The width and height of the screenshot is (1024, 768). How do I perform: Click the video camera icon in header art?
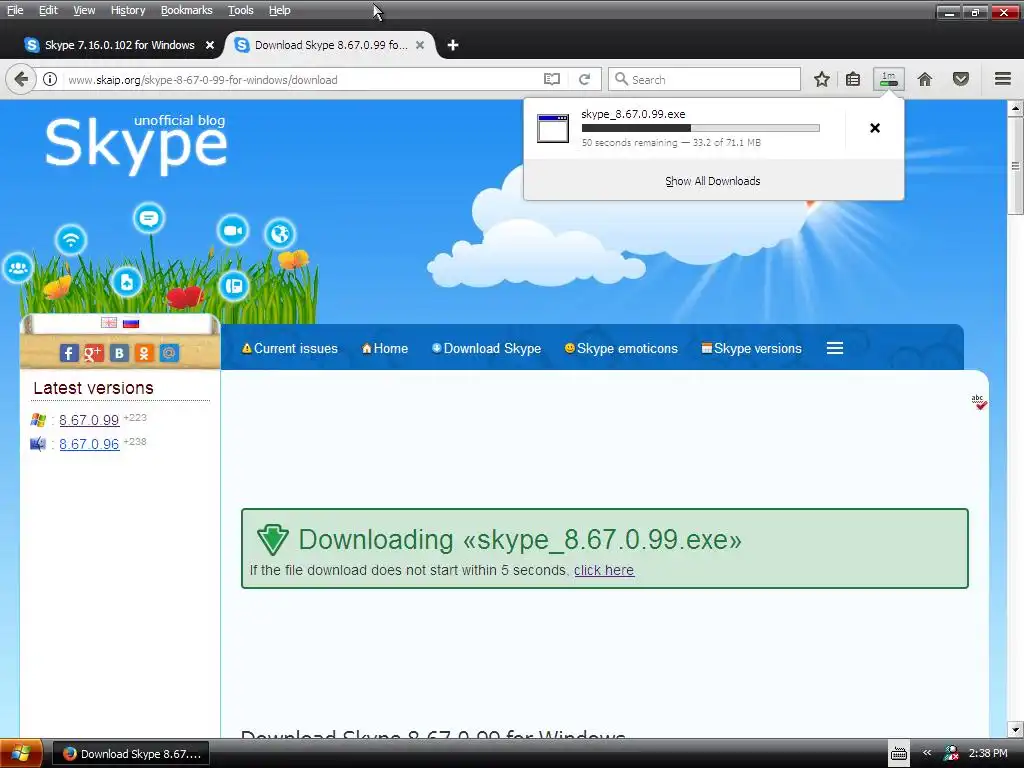tap(232, 231)
